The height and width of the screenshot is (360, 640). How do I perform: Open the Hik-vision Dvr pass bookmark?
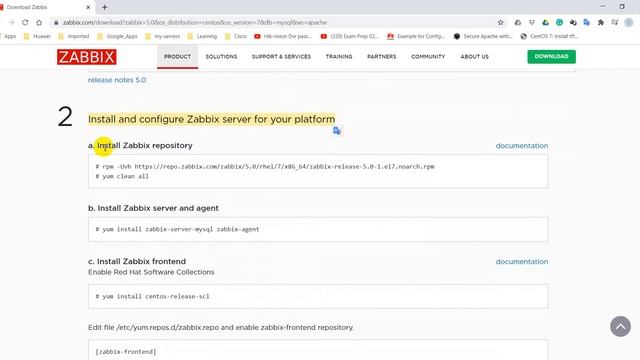(x=283, y=36)
